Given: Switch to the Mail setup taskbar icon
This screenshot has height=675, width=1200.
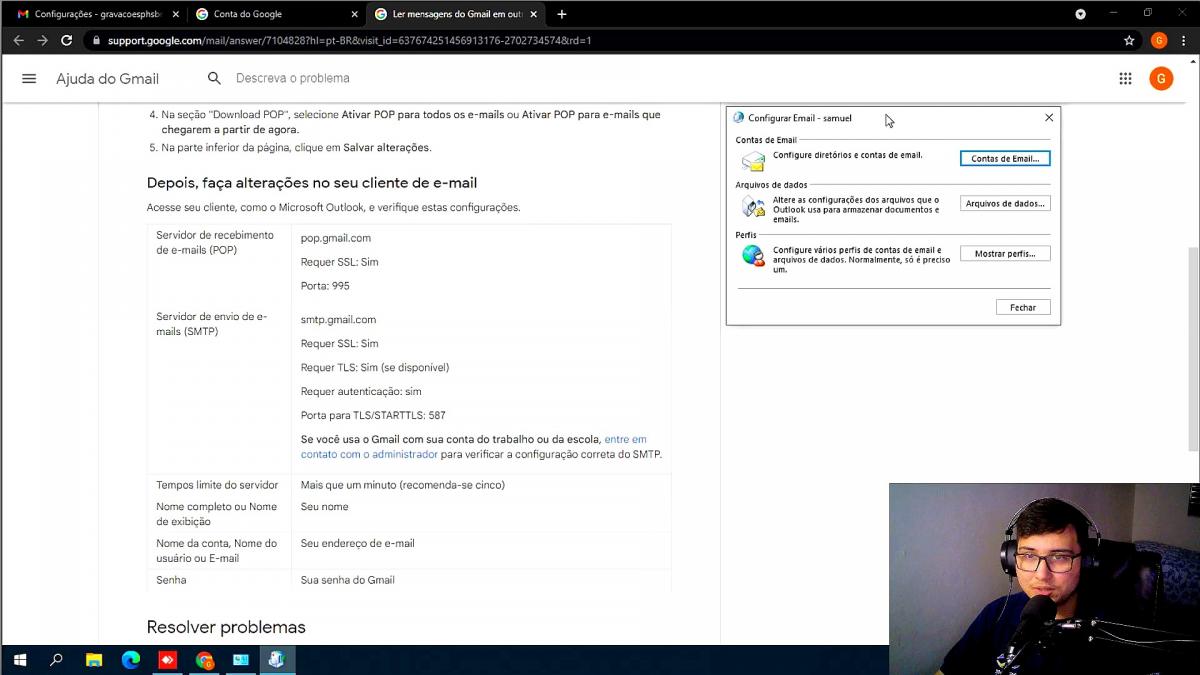Looking at the screenshot, I should click(277, 660).
